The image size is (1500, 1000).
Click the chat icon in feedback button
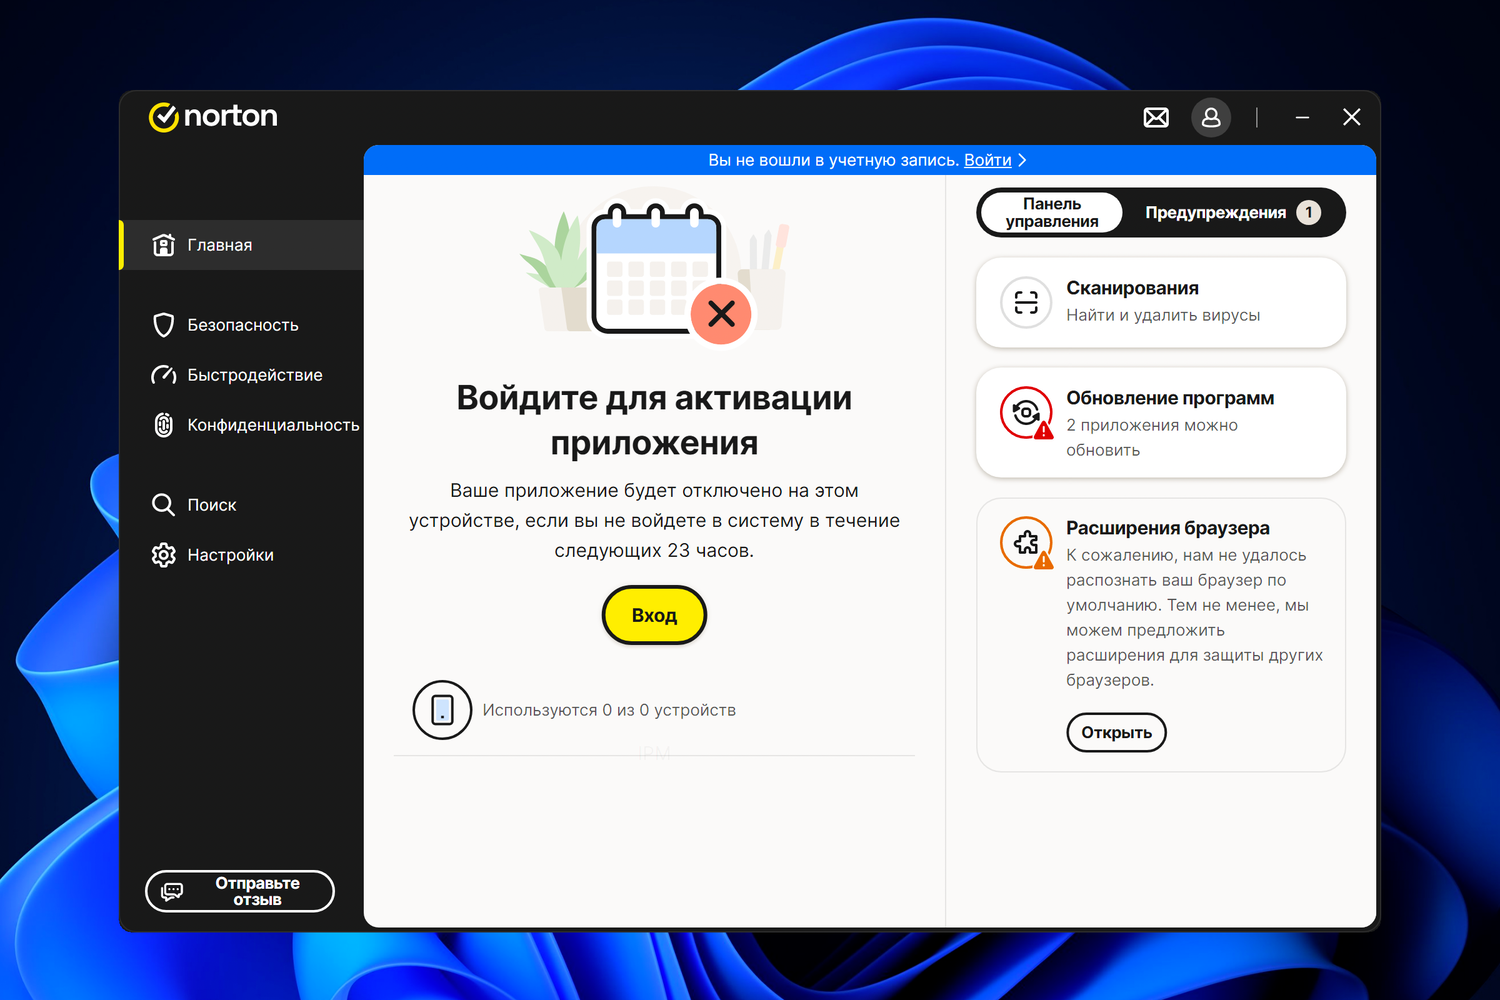[x=172, y=891]
